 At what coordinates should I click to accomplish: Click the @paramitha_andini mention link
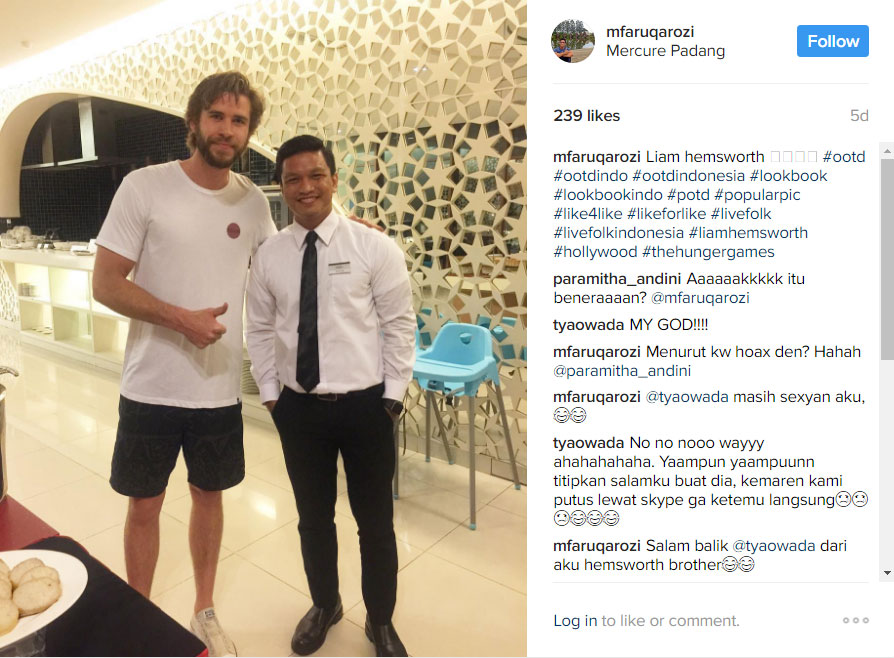tap(622, 371)
